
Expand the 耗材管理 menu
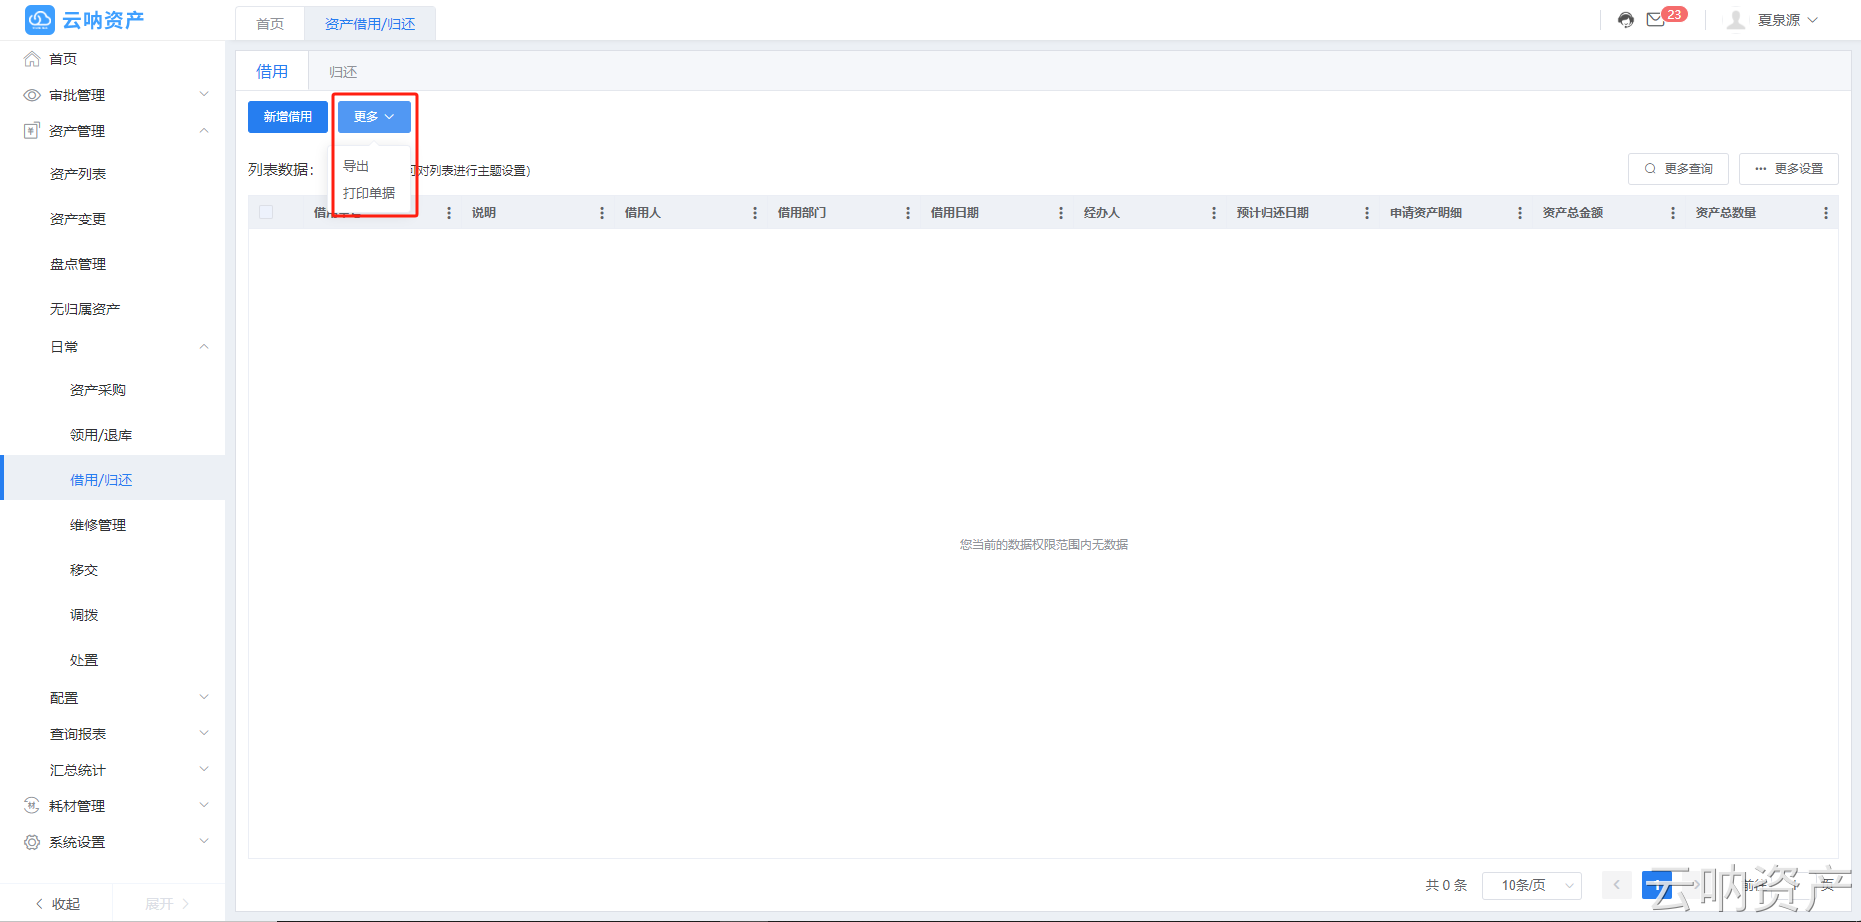[x=204, y=806]
